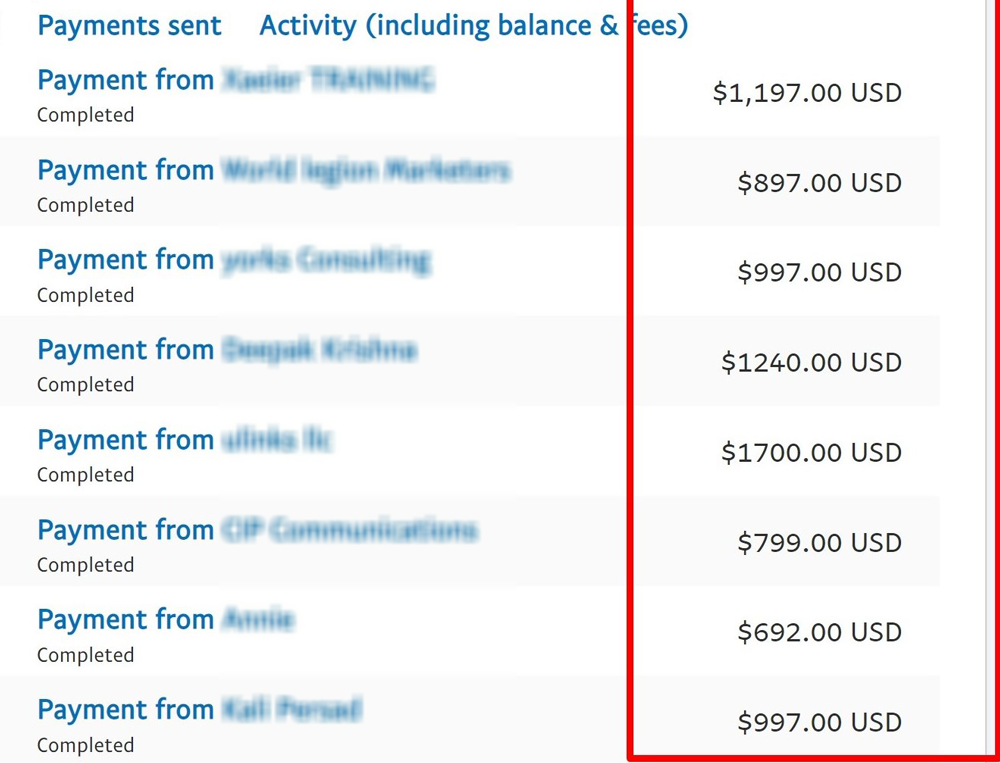Click the payment link for $692.00
The image size is (1000, 763).
[x=165, y=621]
